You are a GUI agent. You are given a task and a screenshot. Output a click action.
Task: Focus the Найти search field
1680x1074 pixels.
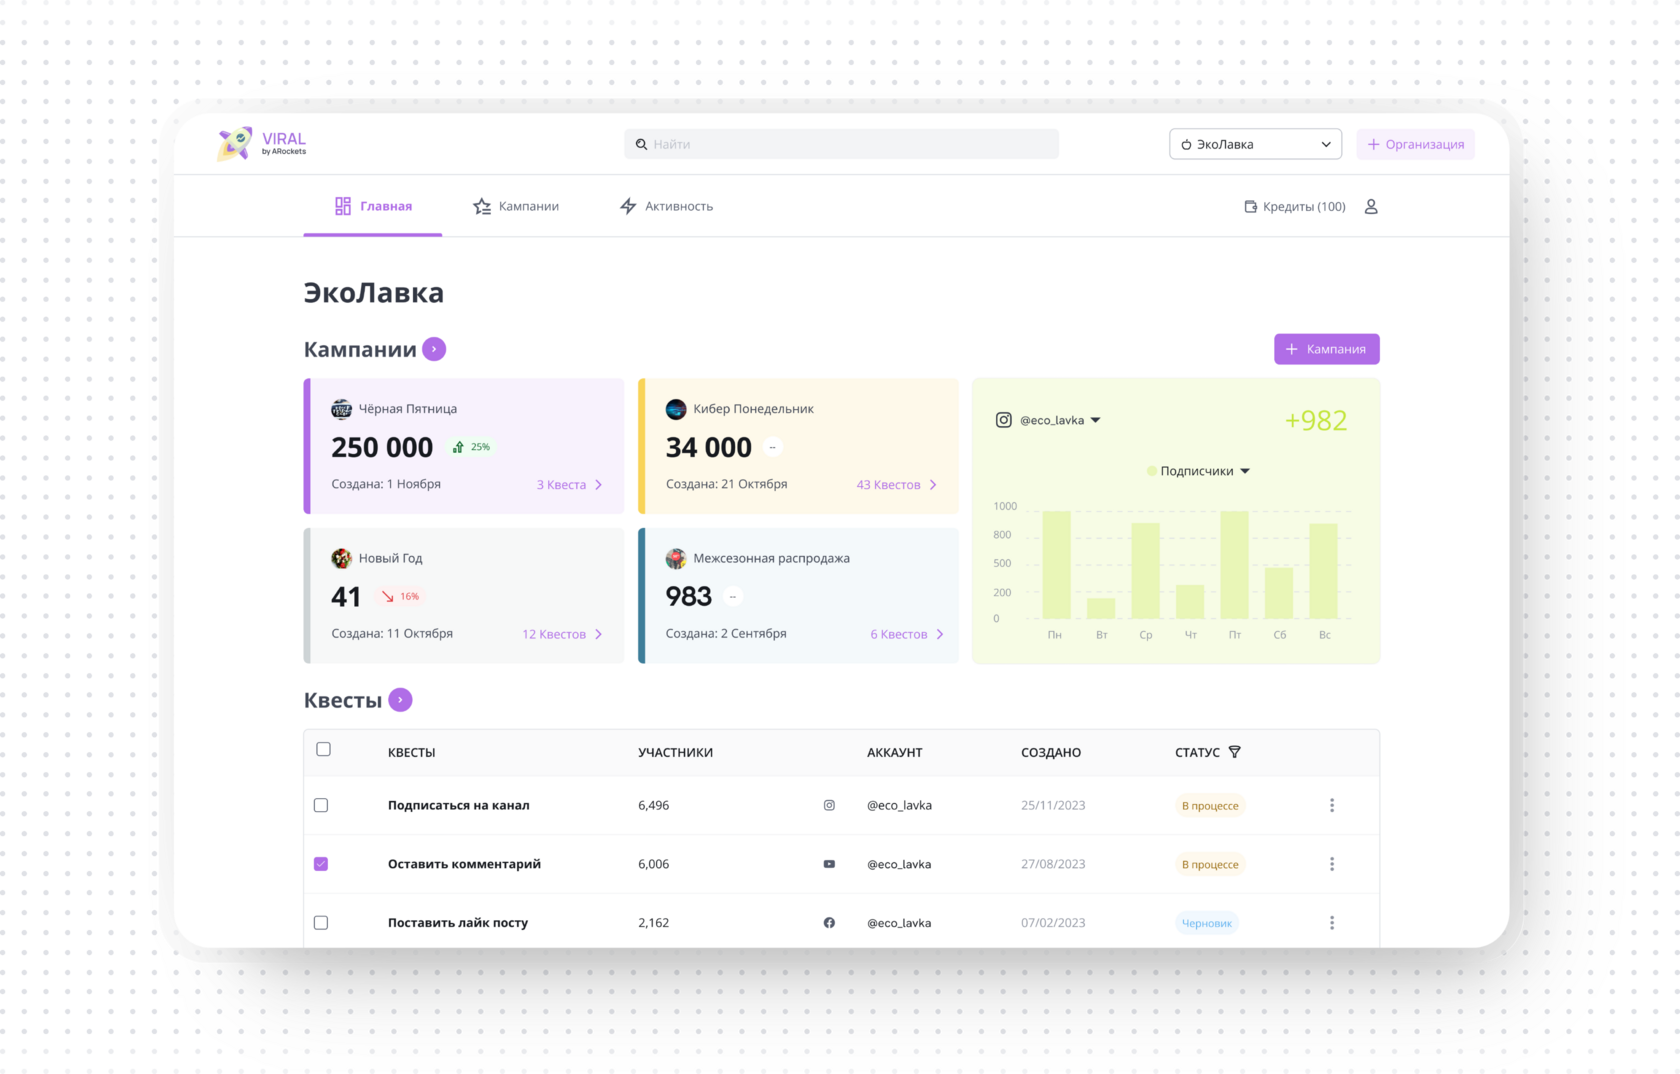(x=850, y=144)
